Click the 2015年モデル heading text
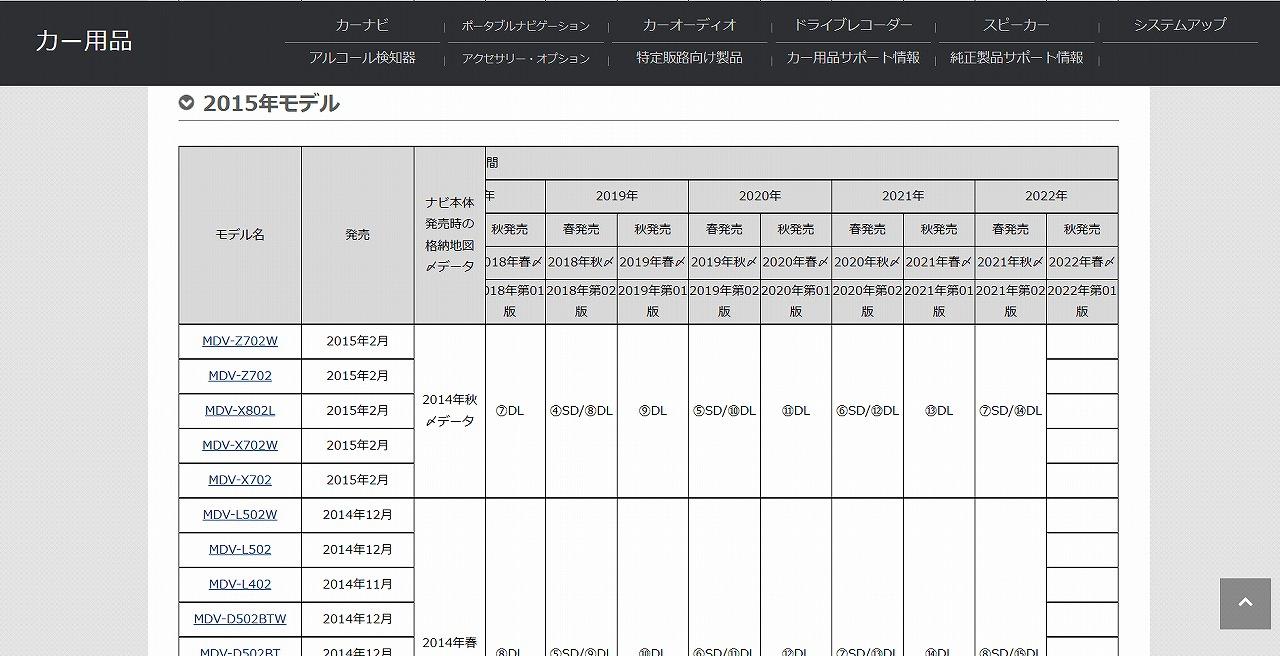 [271, 103]
